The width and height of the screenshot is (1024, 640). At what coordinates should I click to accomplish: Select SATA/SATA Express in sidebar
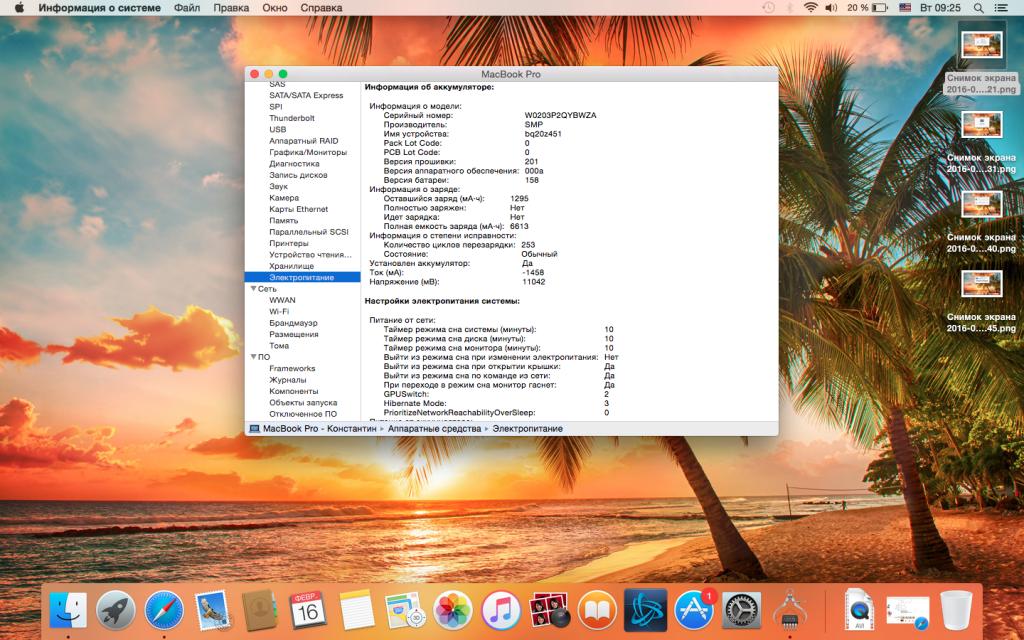[306, 95]
